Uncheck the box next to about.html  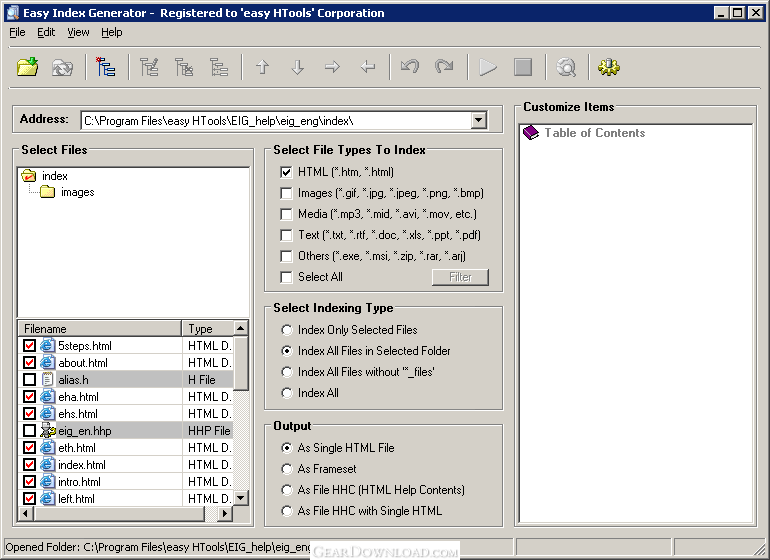[29, 363]
